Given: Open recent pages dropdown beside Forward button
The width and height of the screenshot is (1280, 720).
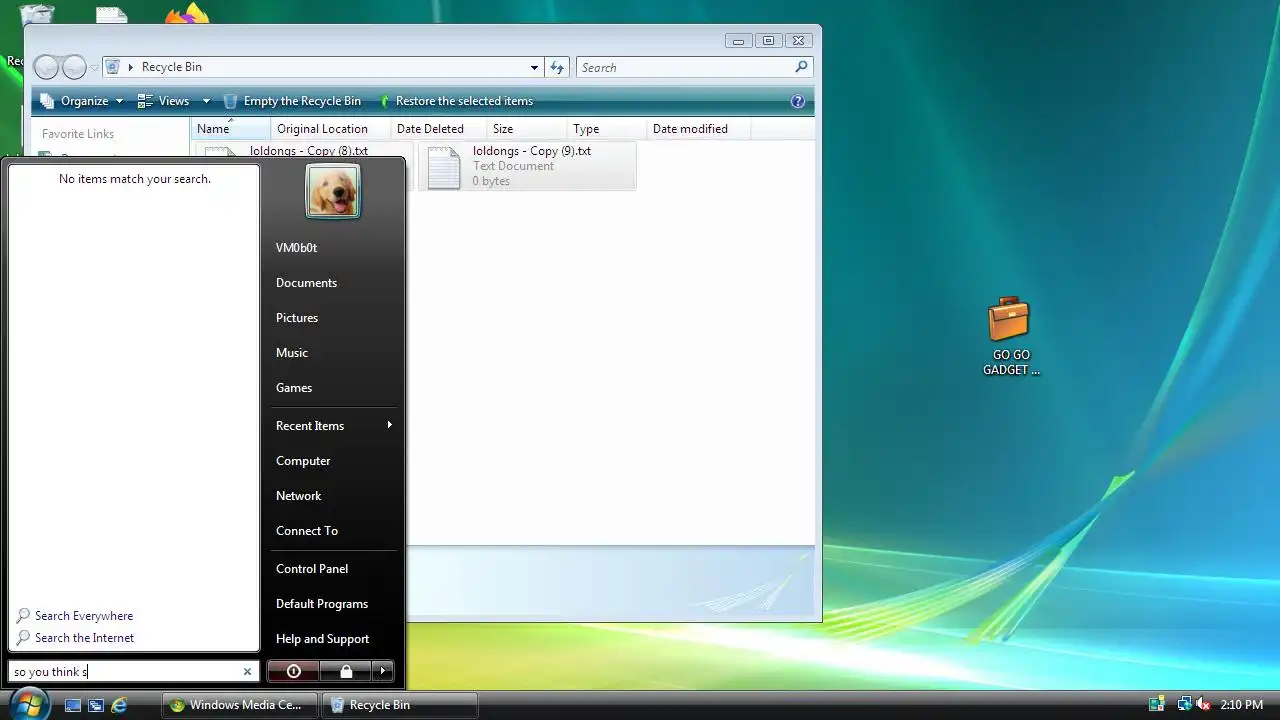Looking at the screenshot, I should pos(94,68).
